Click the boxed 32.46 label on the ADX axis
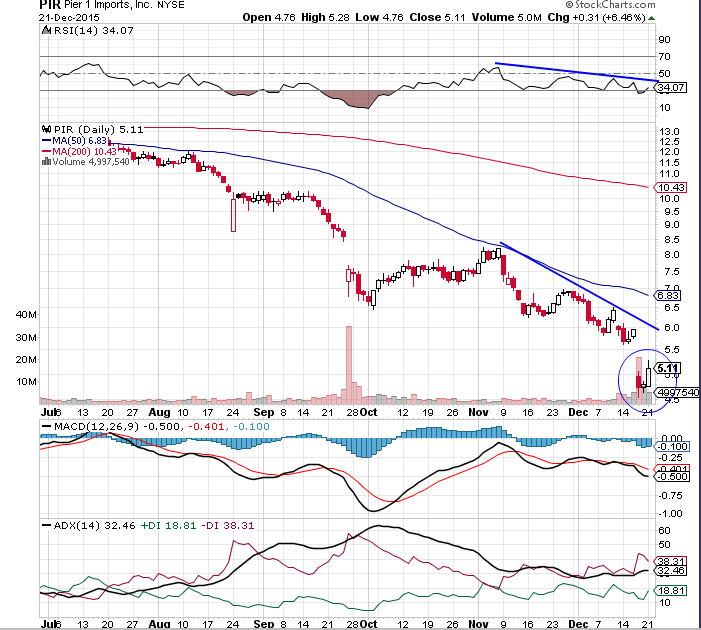The height and width of the screenshot is (630, 701). click(x=671, y=571)
